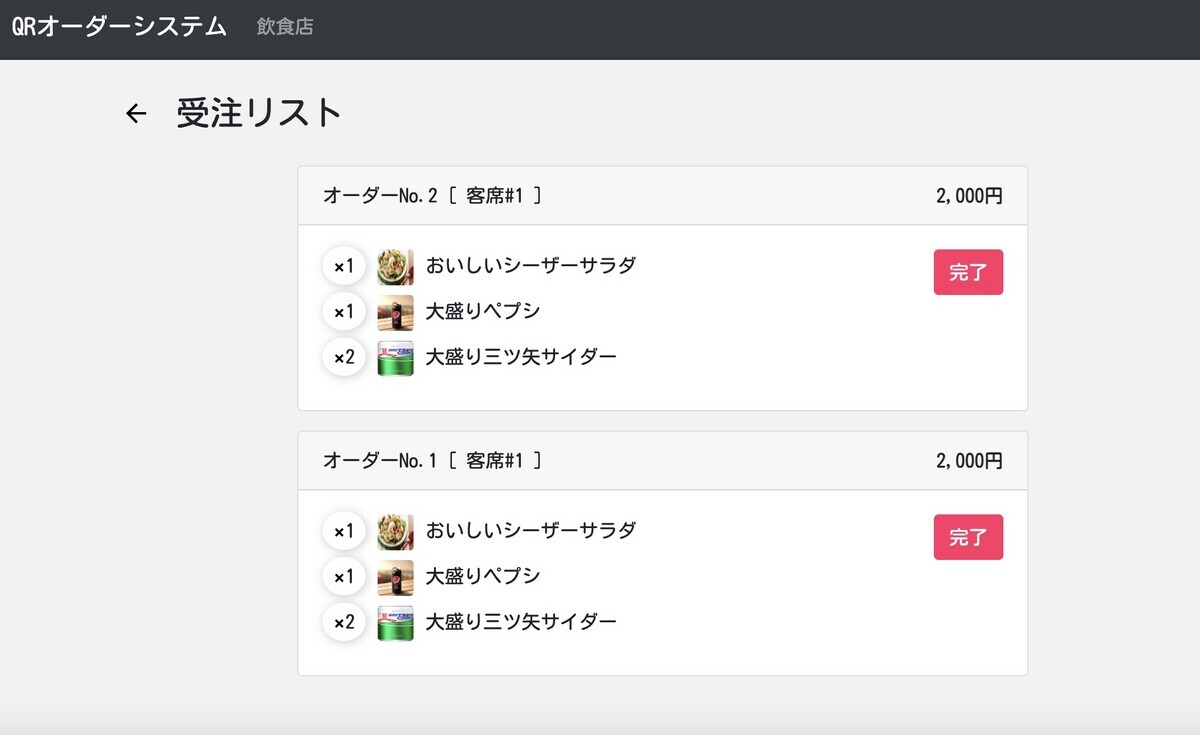Image resolution: width=1200 pixels, height=735 pixels.
Task: Select the 飲食店 menu item in the top bar
Action: (x=283, y=26)
